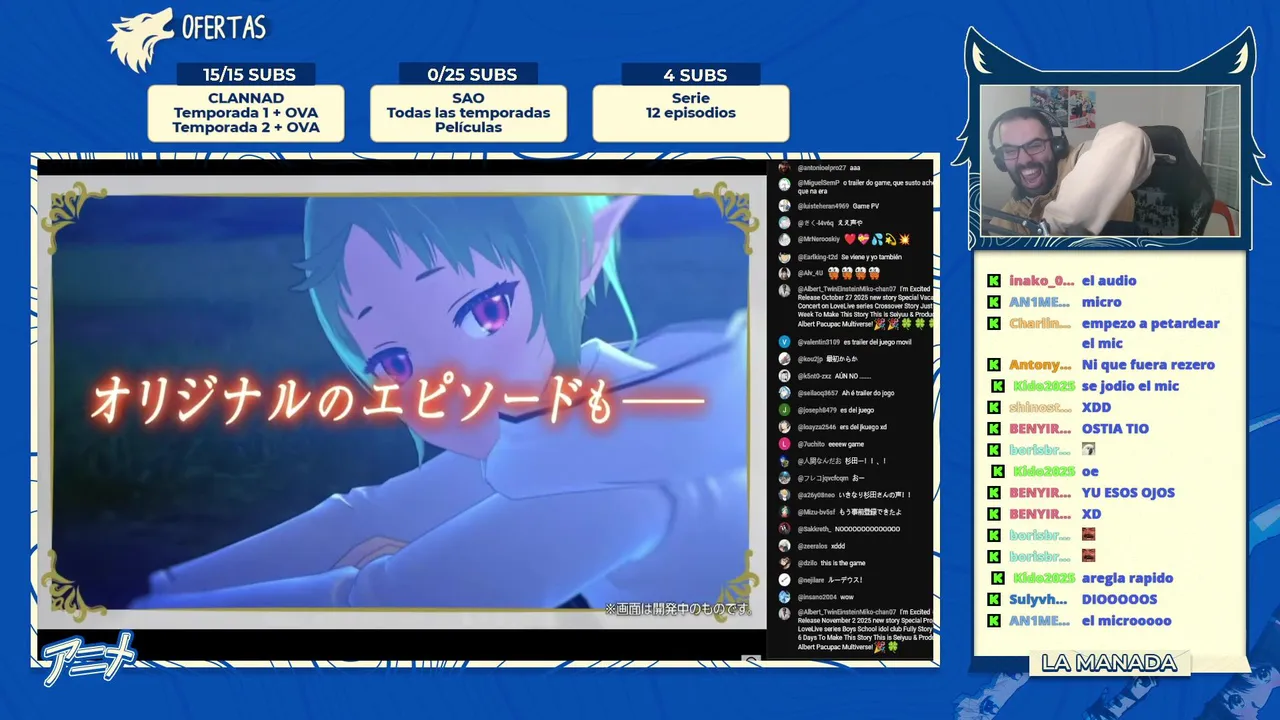Click the Kick badge beside Antony
The height and width of the screenshot is (720, 1280).
pos(994,365)
